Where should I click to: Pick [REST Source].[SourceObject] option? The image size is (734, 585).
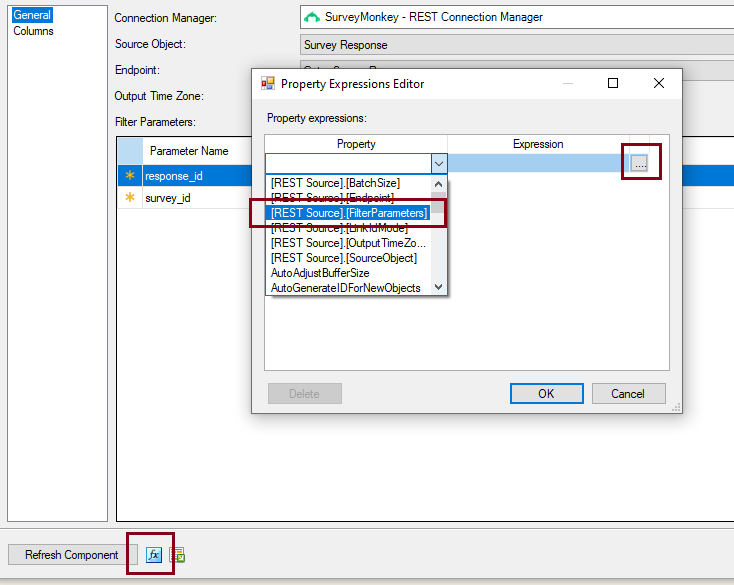coord(343,258)
